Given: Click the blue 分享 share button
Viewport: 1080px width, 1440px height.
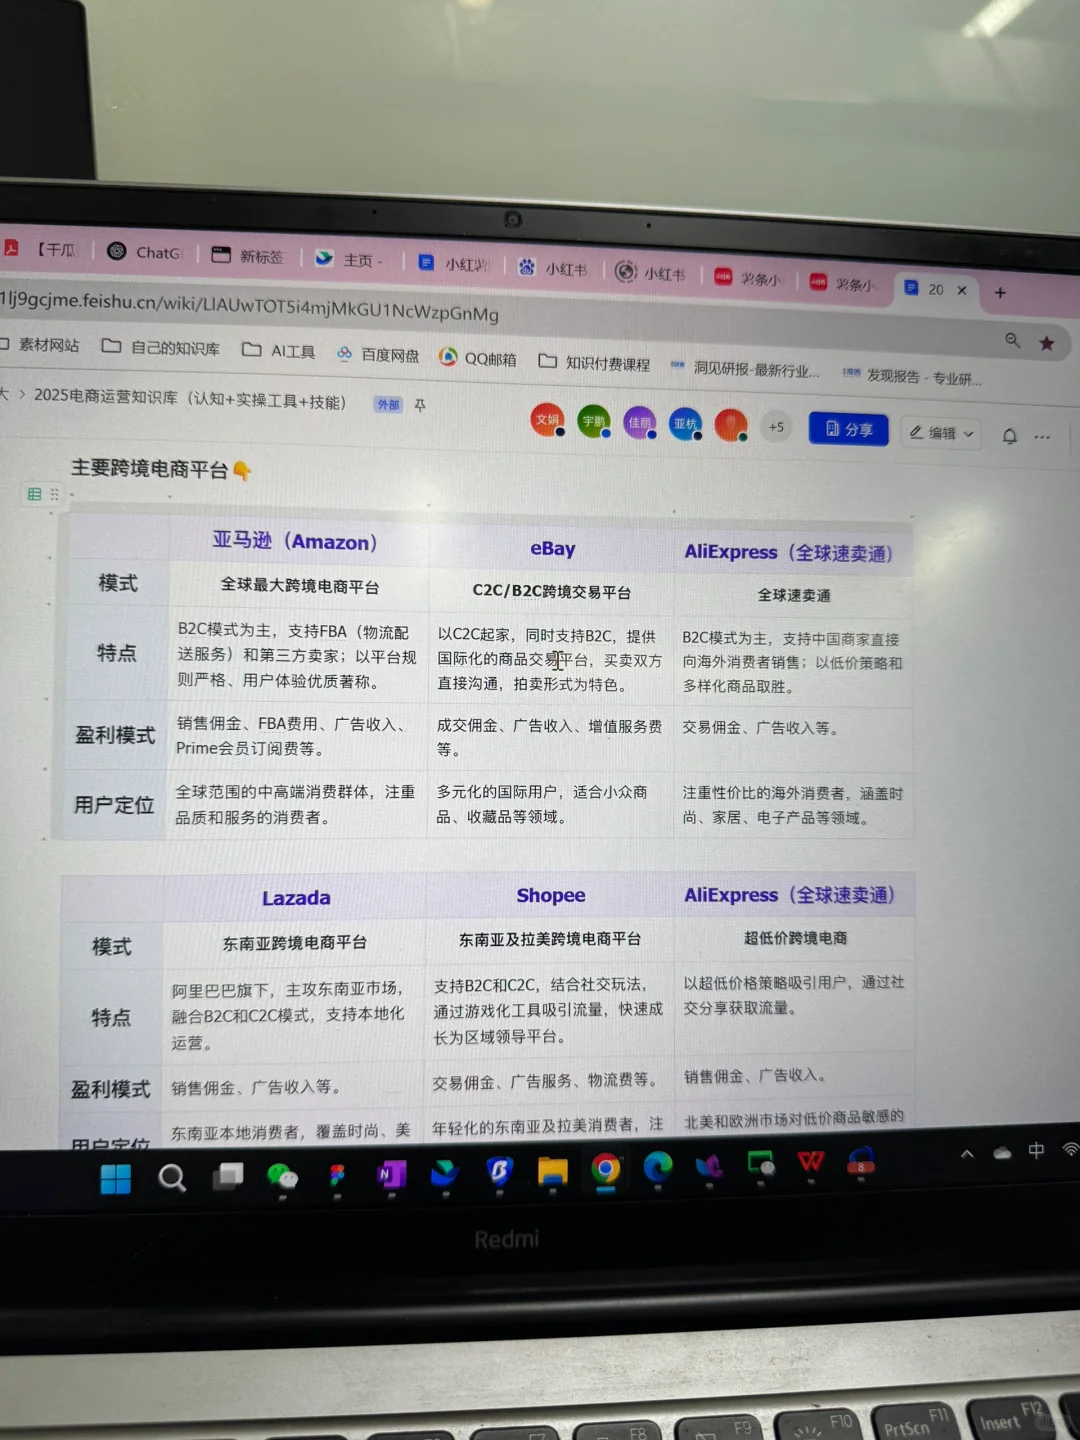Looking at the screenshot, I should point(848,429).
